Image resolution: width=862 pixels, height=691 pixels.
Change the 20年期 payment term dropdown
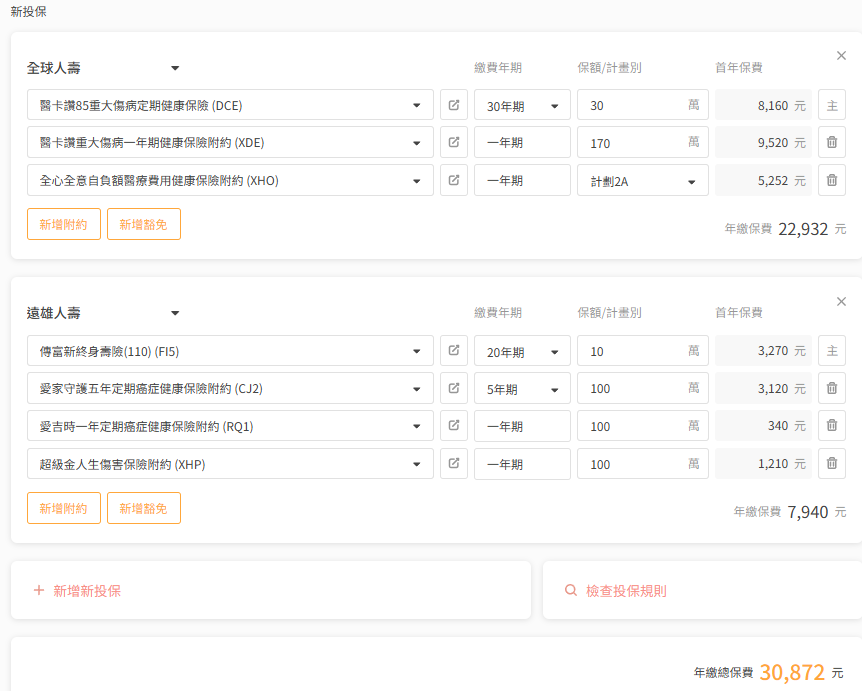(522, 351)
